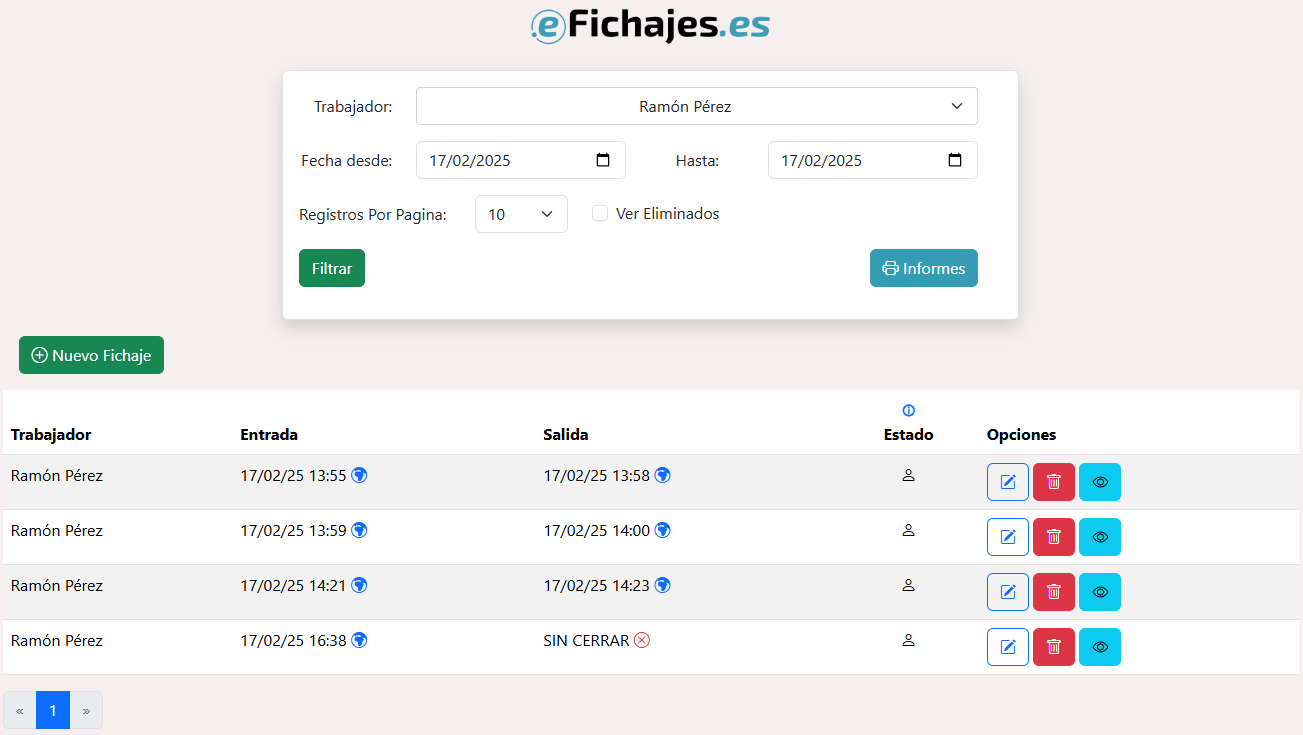Image resolution: width=1303 pixels, height=735 pixels.
Task: Enable the Ver Eliminados checkbox
Action: tap(600, 213)
